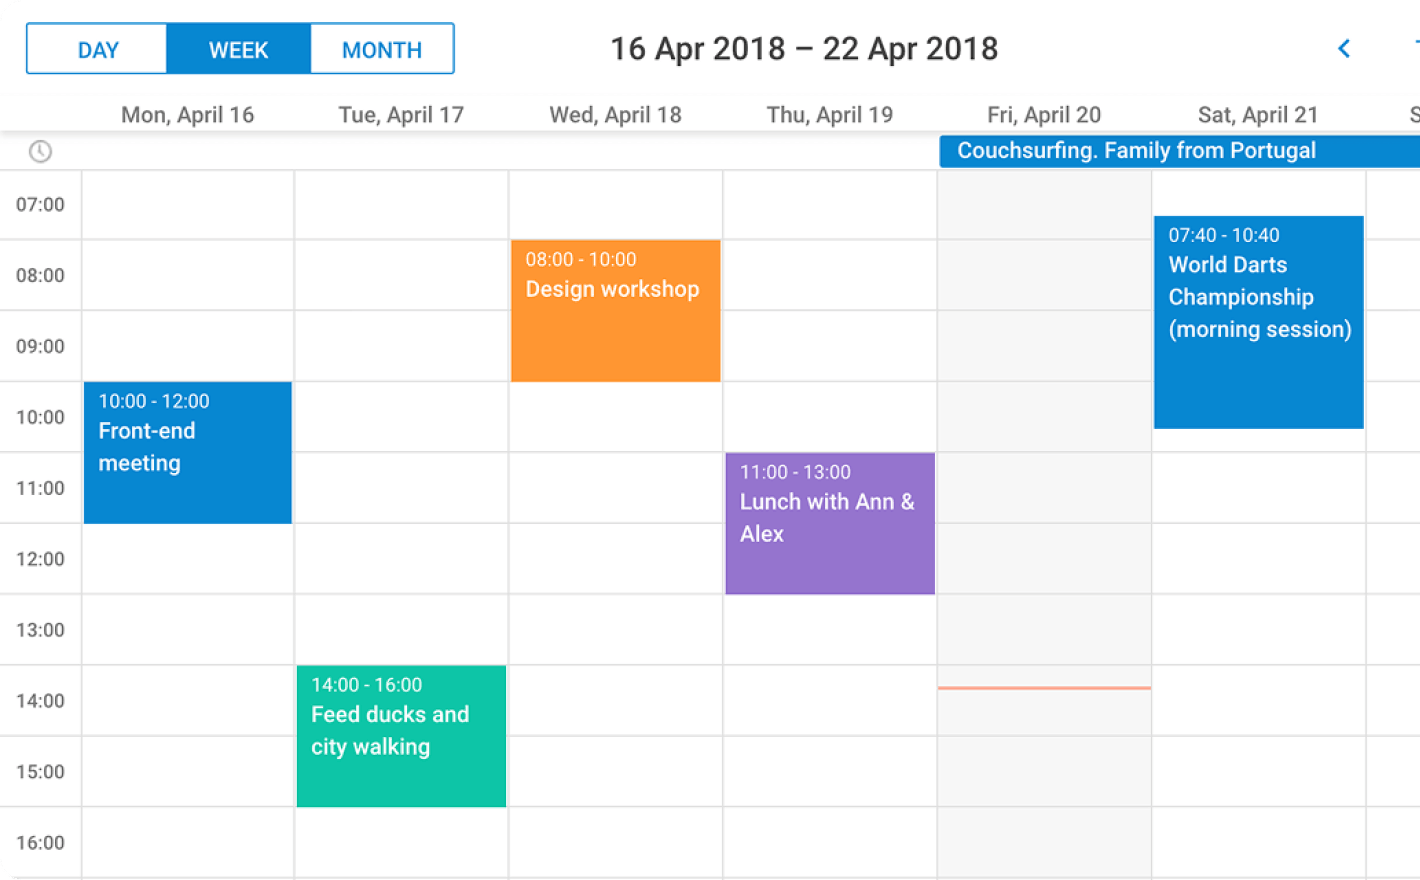Open World Darts Championship event
The width and height of the screenshot is (1420, 880).
tap(1258, 322)
